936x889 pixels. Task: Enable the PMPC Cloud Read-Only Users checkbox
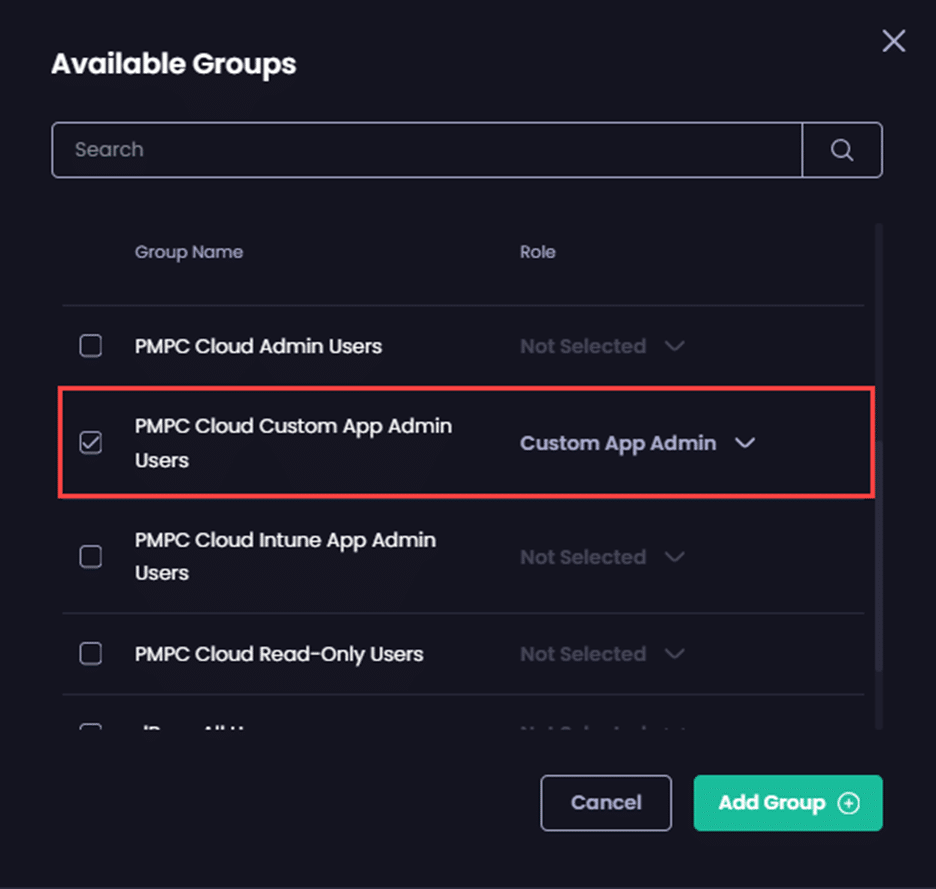[91, 654]
